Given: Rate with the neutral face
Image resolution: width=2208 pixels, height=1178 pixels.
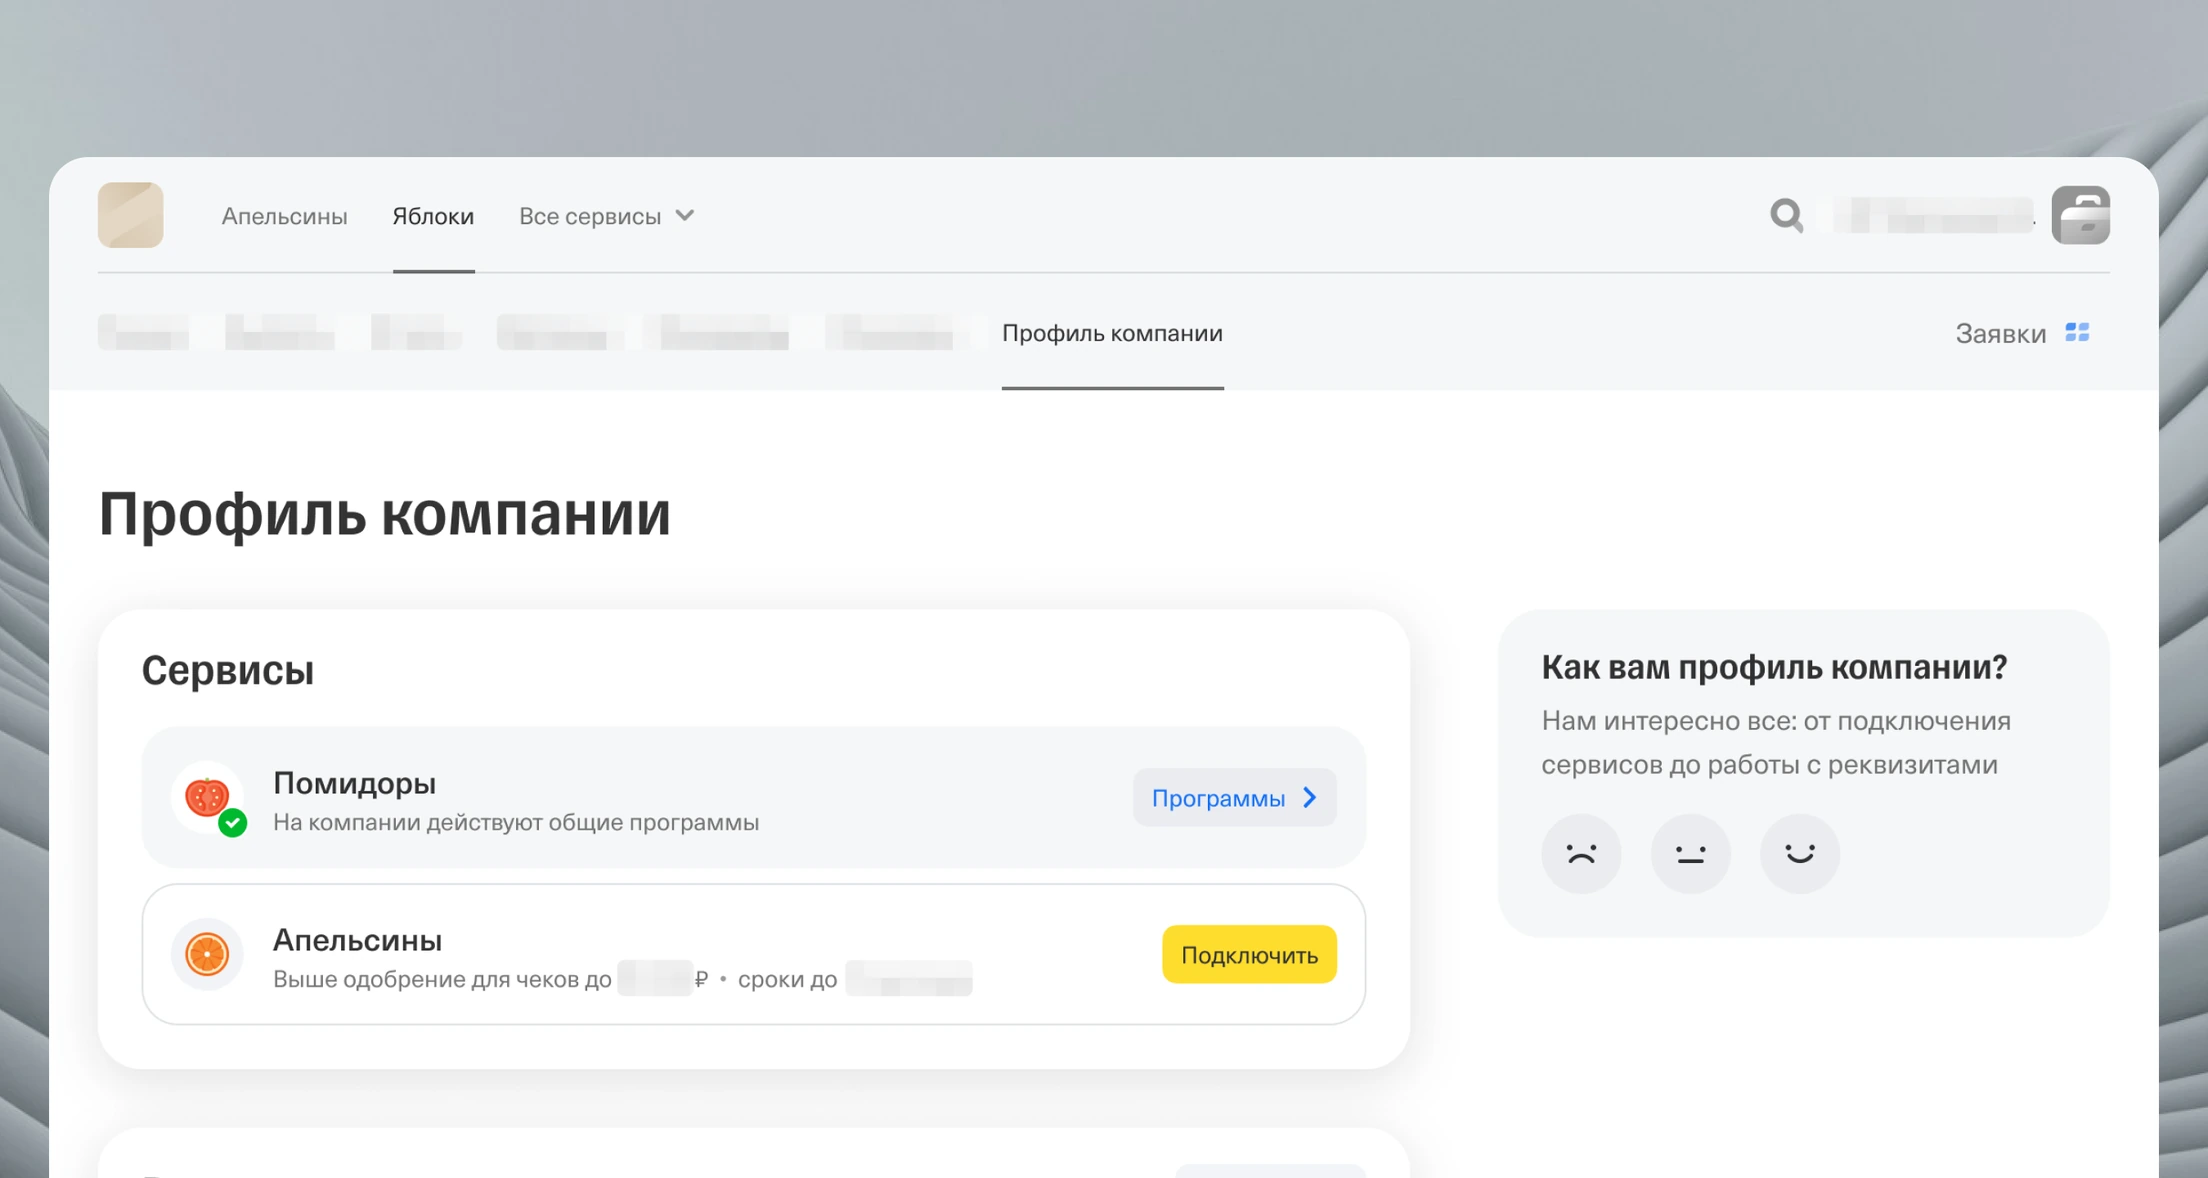Looking at the screenshot, I should 1690,854.
